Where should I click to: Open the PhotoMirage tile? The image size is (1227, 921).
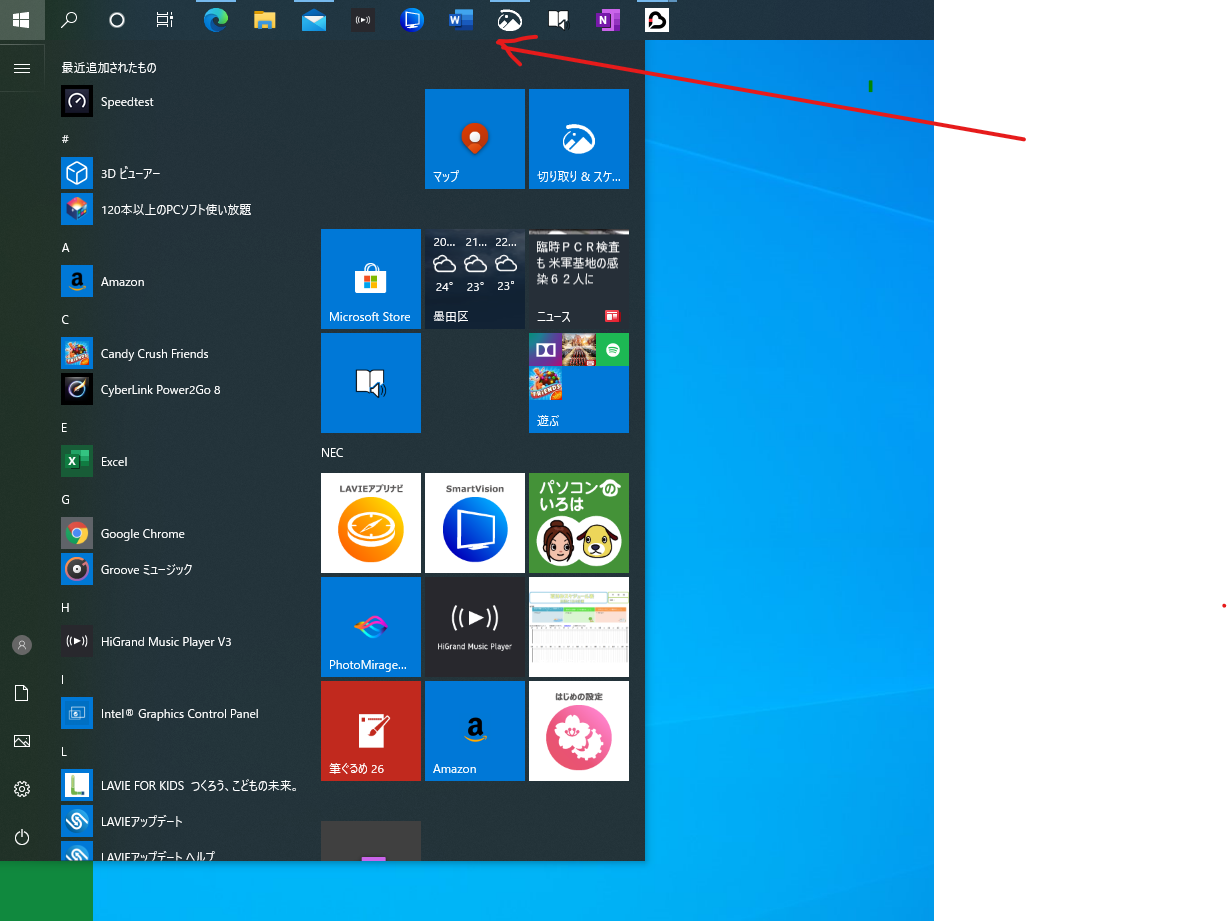[x=371, y=627]
